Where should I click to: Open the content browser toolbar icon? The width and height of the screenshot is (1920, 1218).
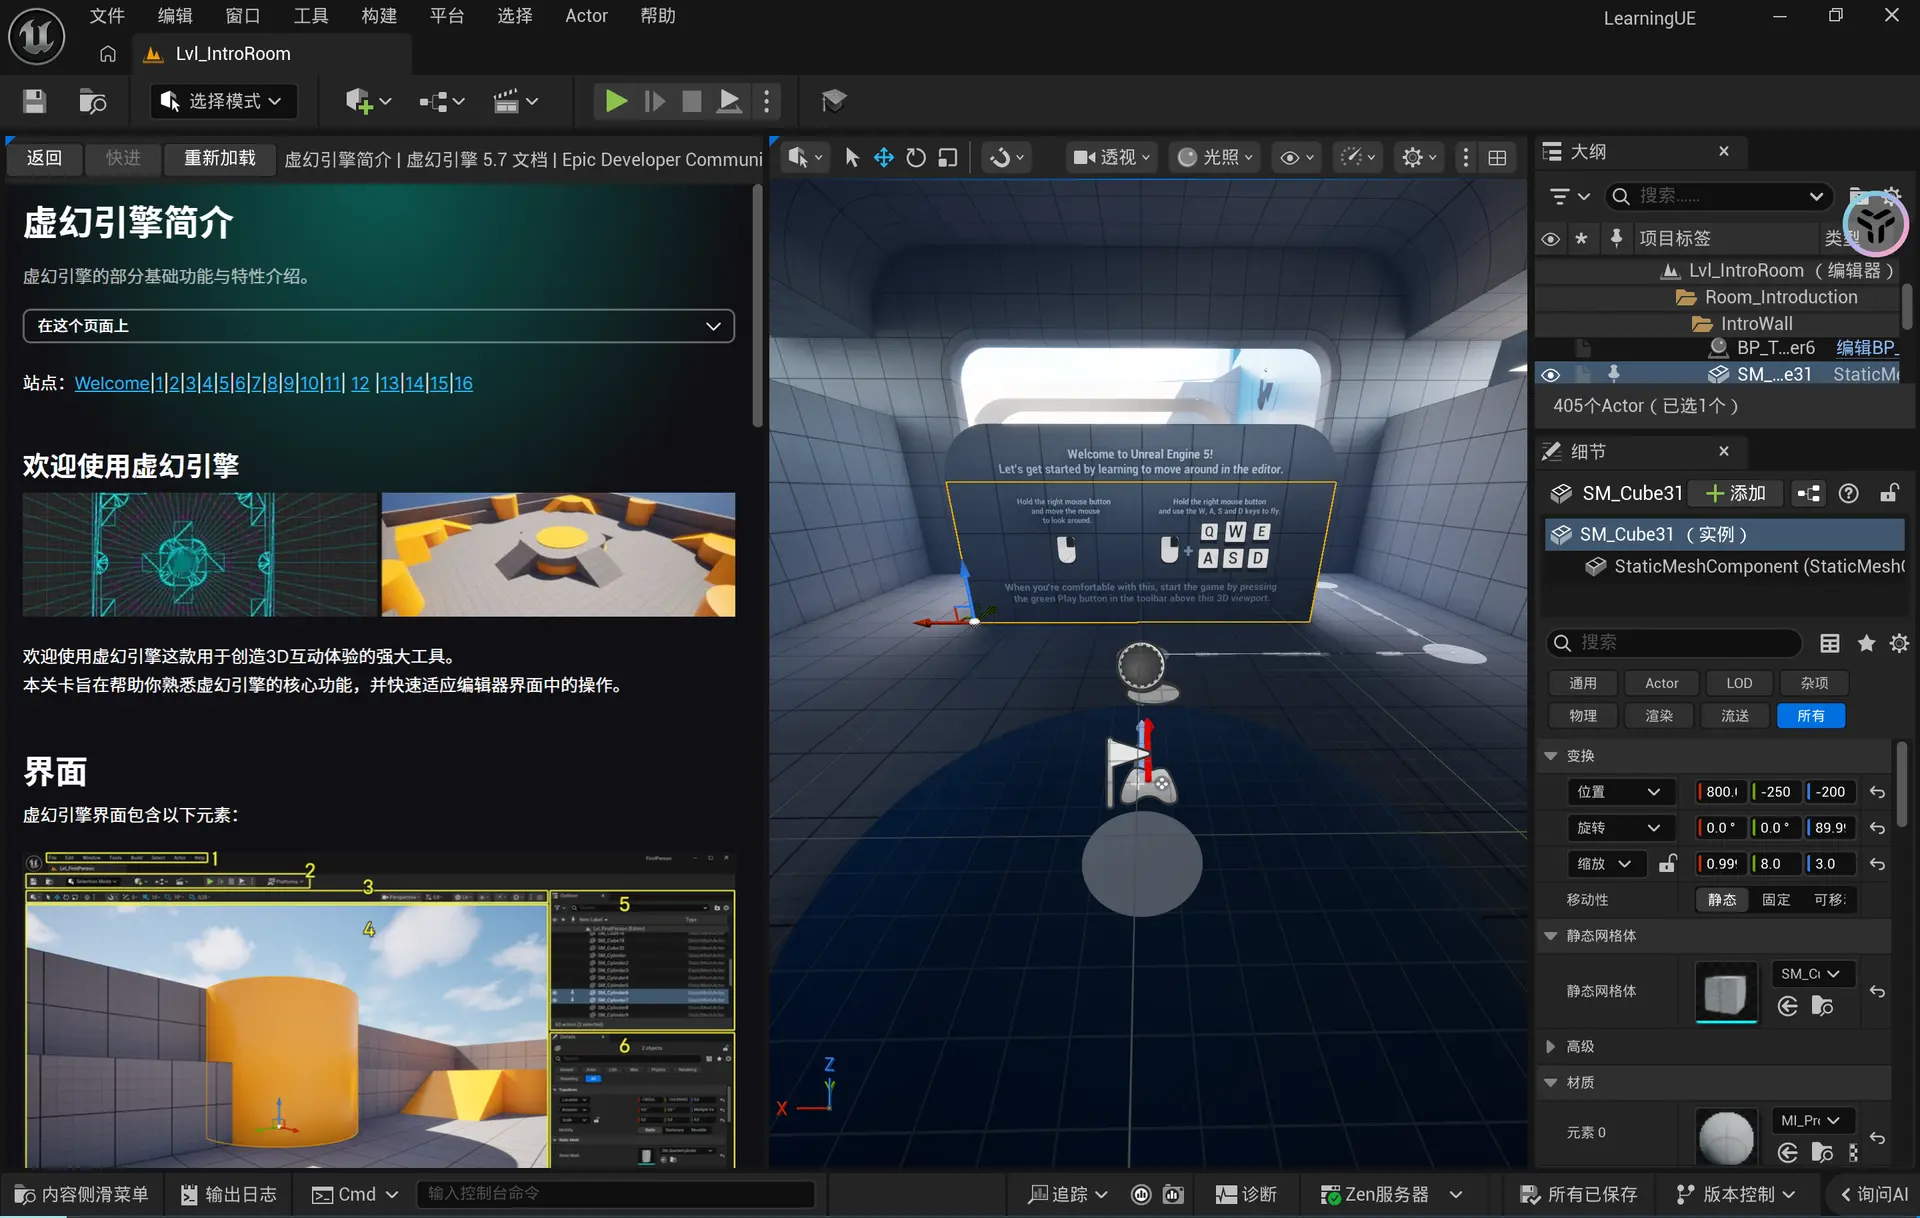pyautogui.click(x=92, y=101)
